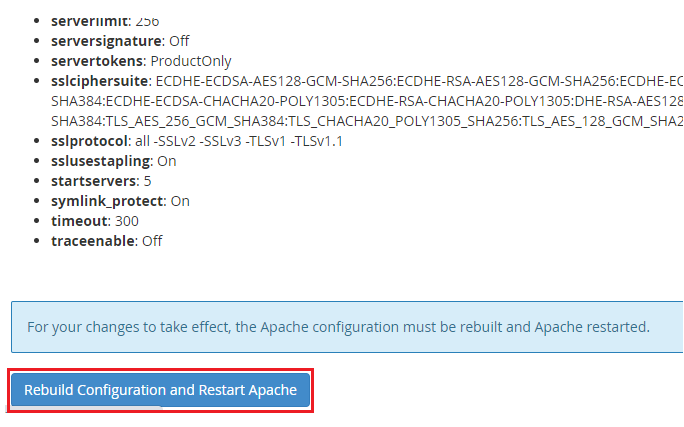Click the servertokens setting label
The height and width of the screenshot is (427, 684).
click(97, 61)
